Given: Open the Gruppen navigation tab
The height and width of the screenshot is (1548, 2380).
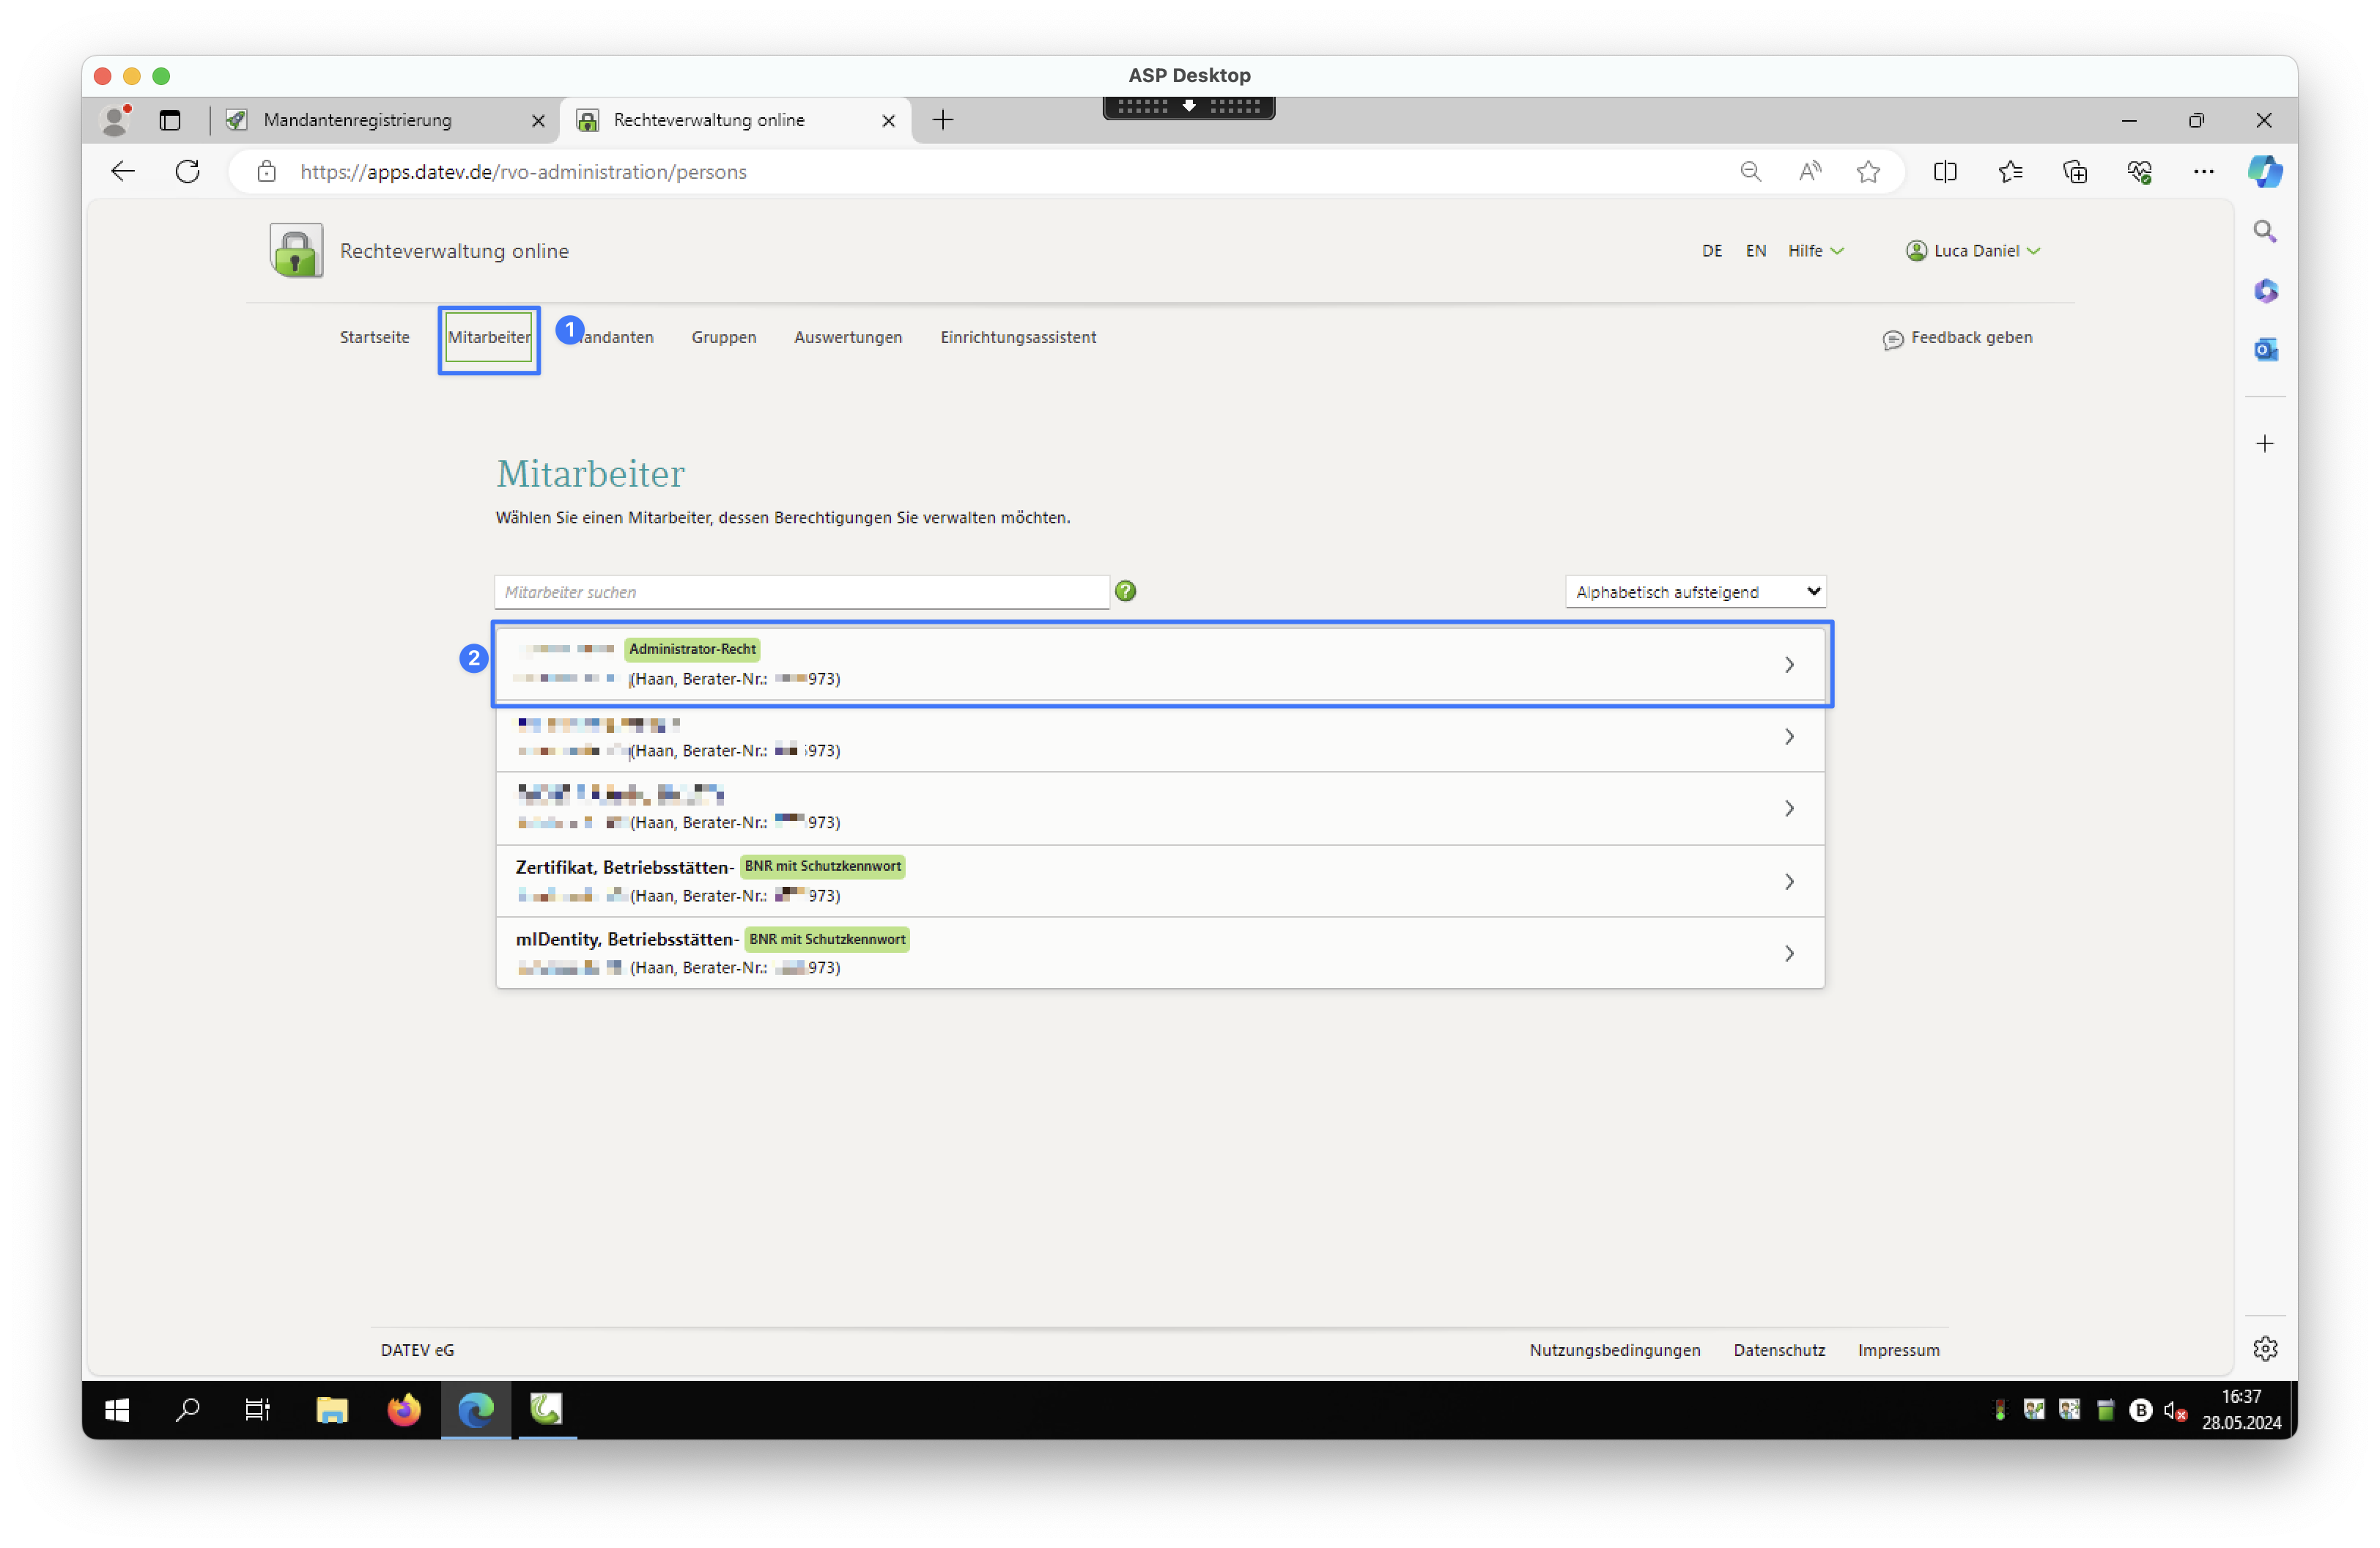Looking at the screenshot, I should pos(723,338).
